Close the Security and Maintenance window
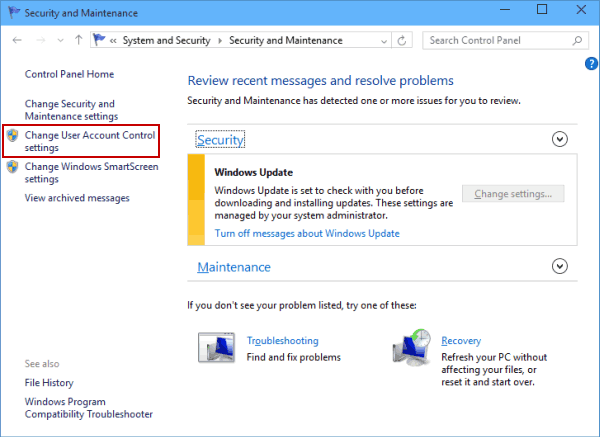Viewport: 600px width, 437px height. [x=581, y=10]
